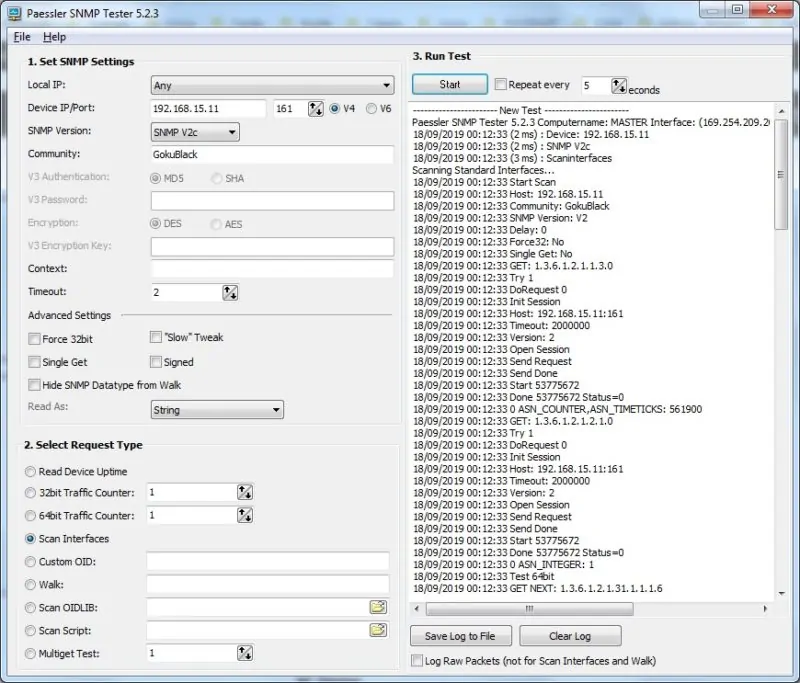This screenshot has width=800, height=683.
Task: Click the Scan OIDLIB folder browse icon
Action: tap(377, 607)
